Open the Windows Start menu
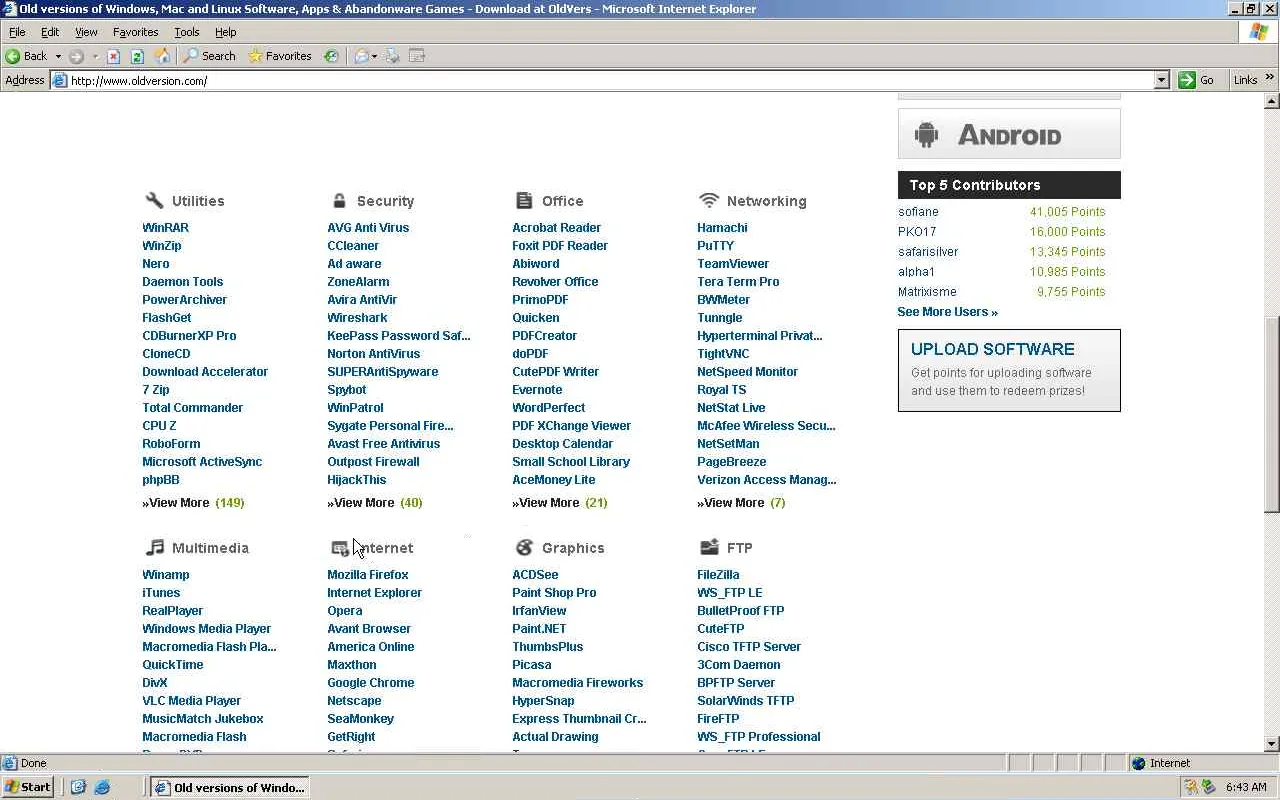Image resolution: width=1280 pixels, height=800 pixels. [x=28, y=787]
